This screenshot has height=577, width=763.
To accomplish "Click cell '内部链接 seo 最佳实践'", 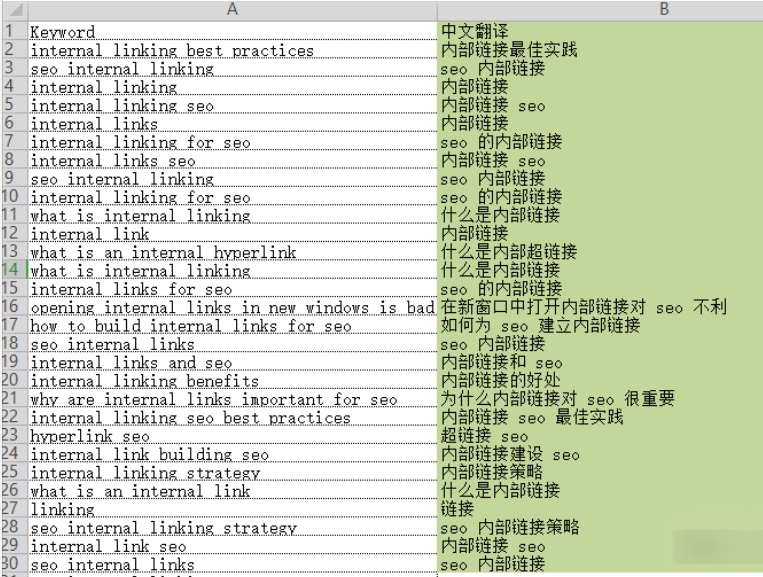I will click(600, 416).
